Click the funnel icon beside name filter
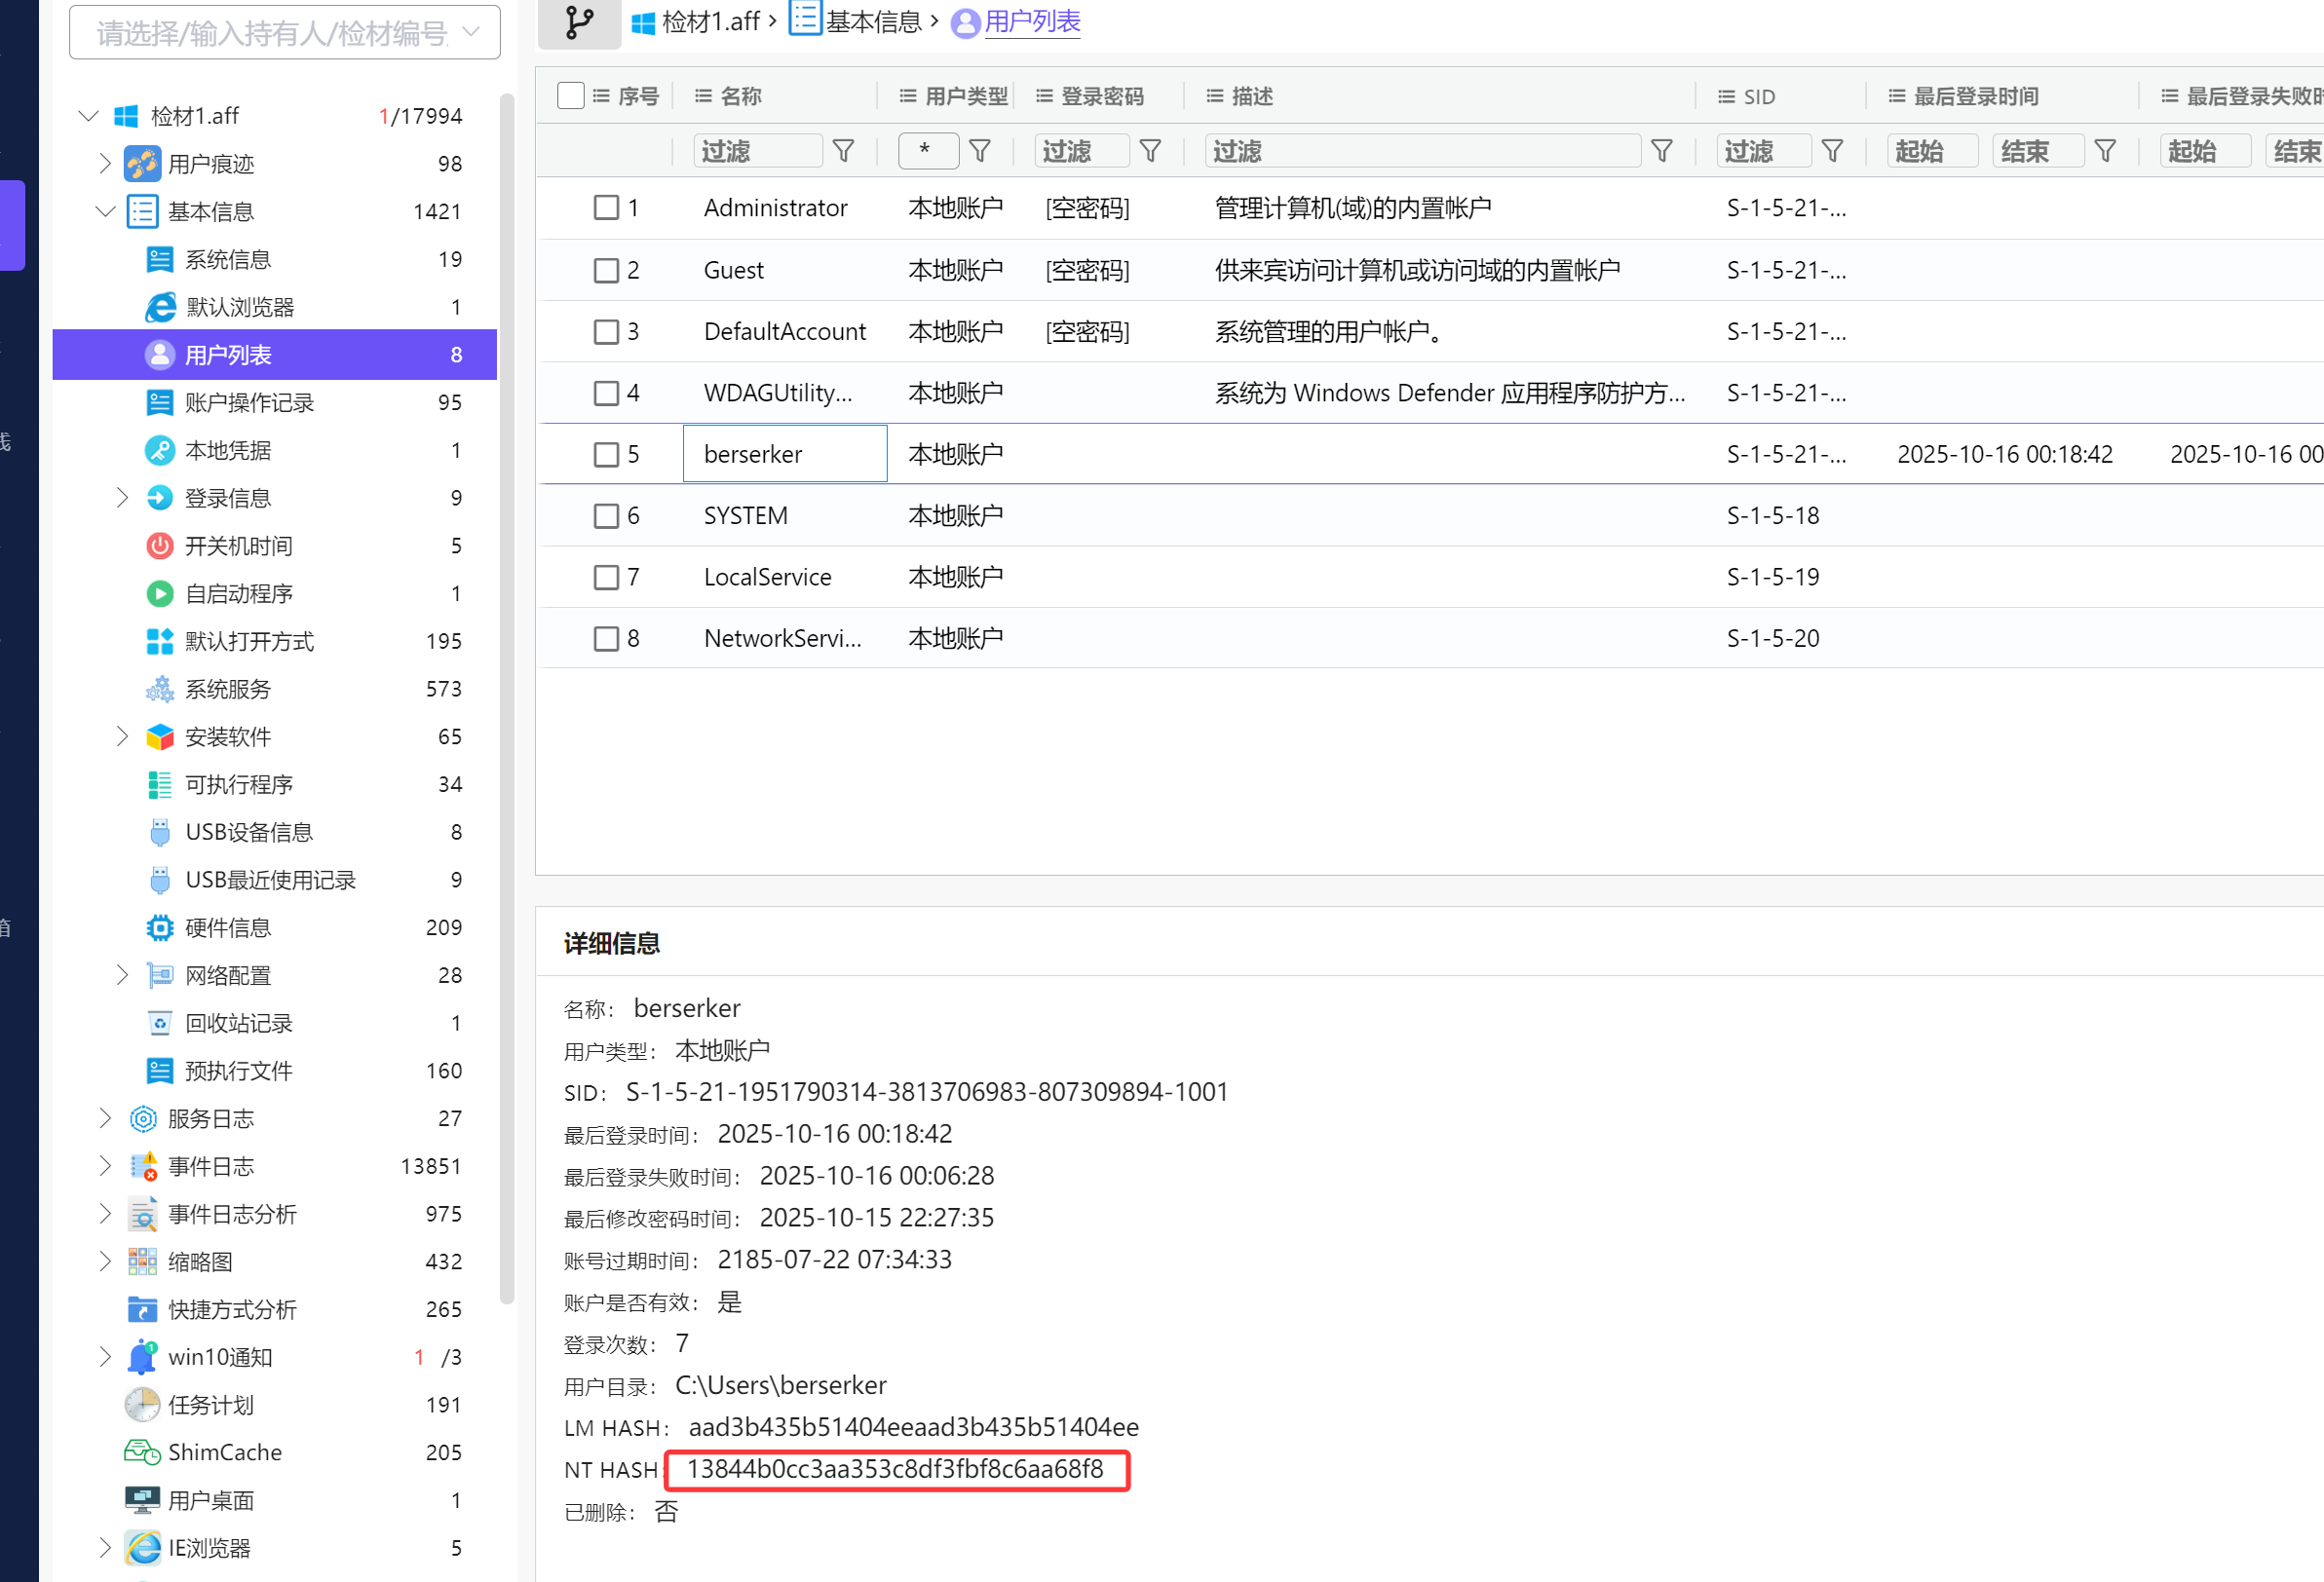Screen dimensions: 2324x1582 pos(843,151)
